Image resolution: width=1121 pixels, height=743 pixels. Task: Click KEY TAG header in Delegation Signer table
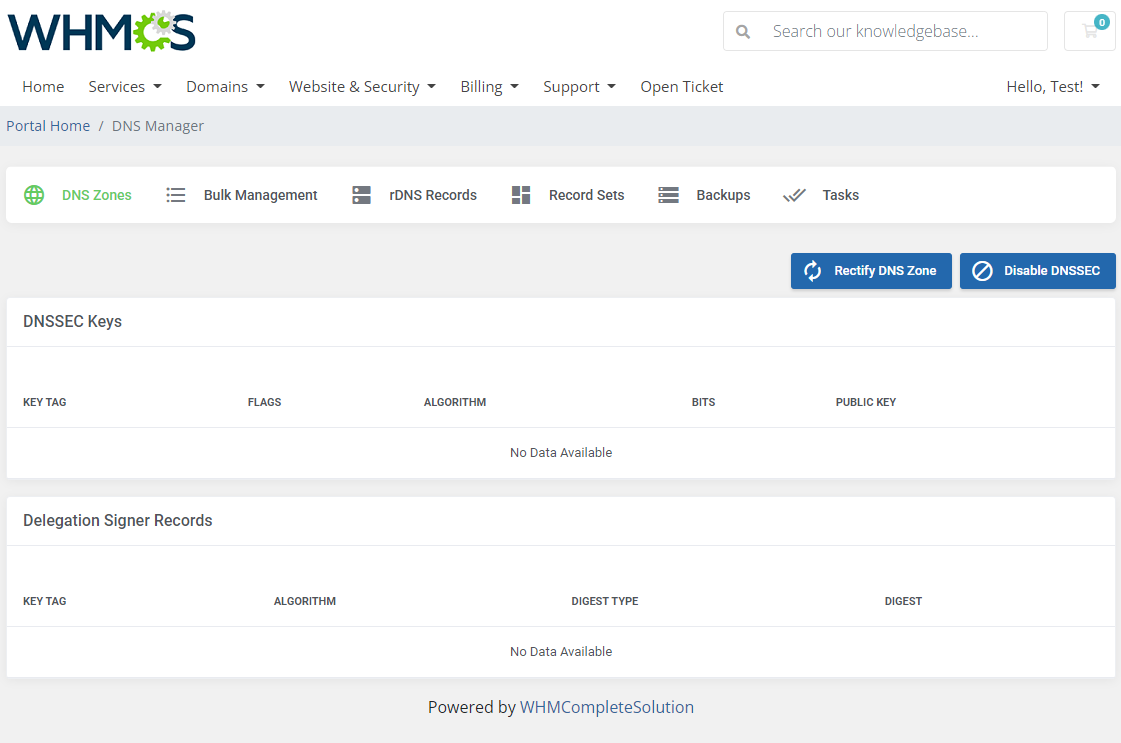44,601
